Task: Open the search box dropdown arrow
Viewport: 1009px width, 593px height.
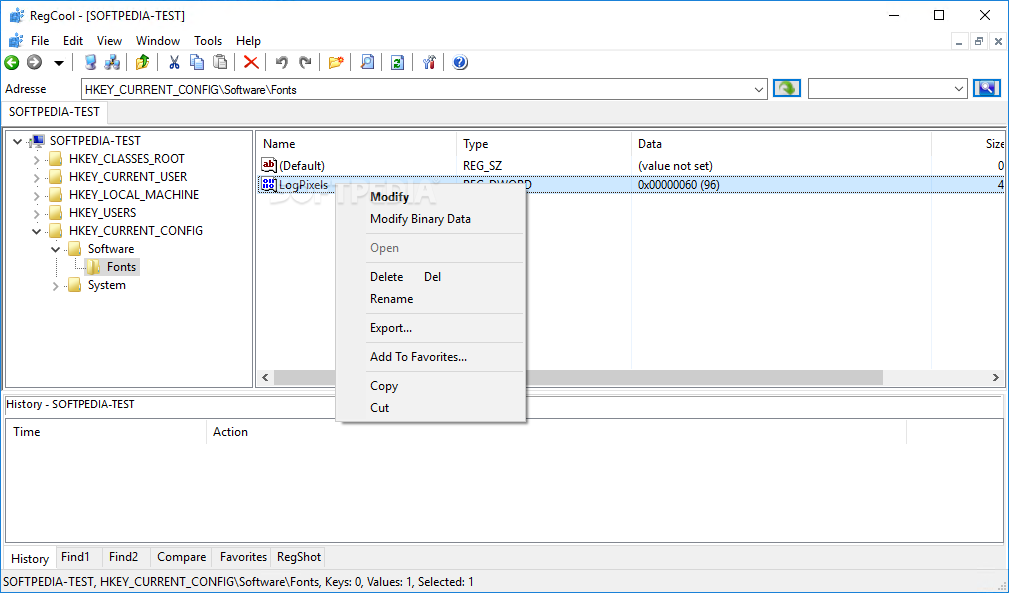Action: [x=959, y=89]
